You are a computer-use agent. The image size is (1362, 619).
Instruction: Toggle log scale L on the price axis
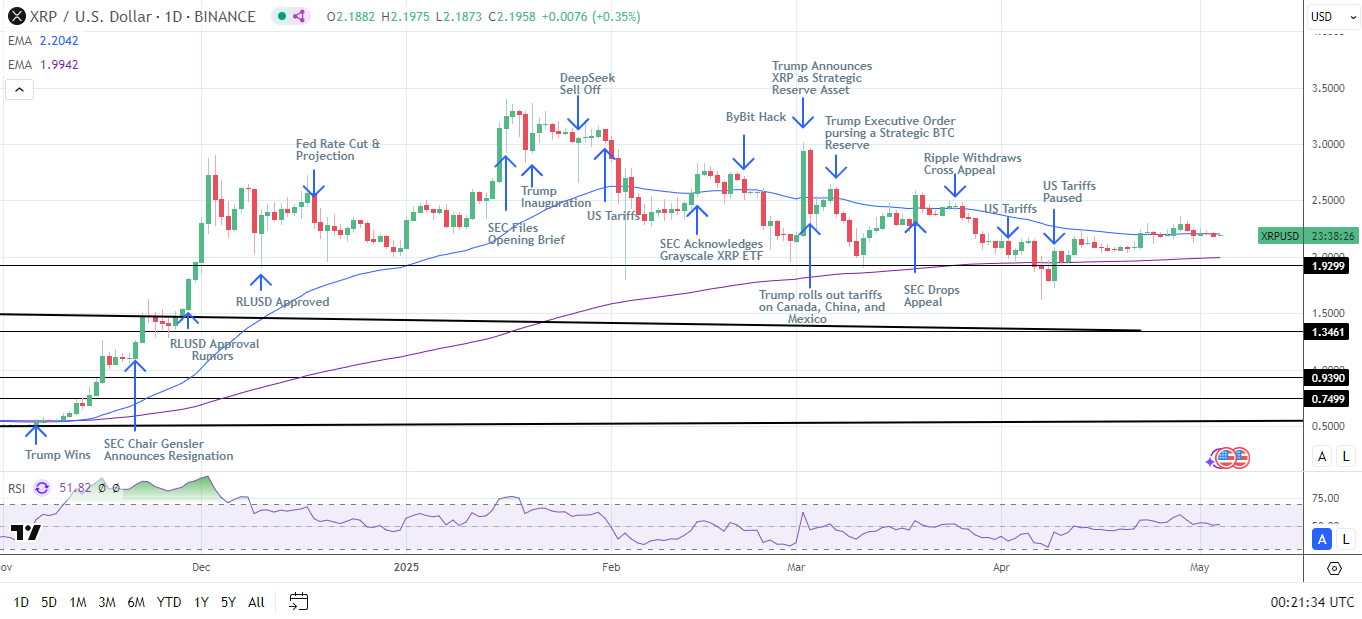(x=1347, y=457)
